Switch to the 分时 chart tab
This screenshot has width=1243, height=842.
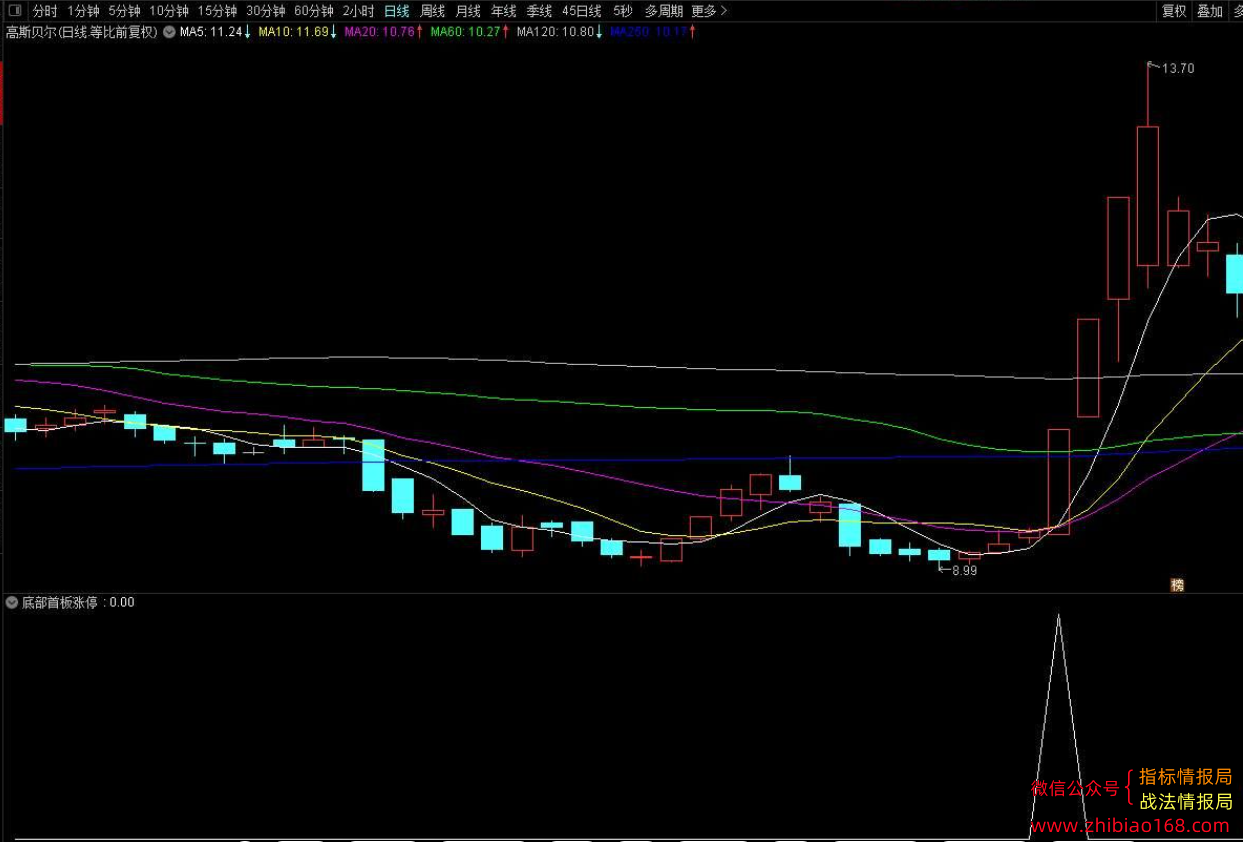pos(45,11)
